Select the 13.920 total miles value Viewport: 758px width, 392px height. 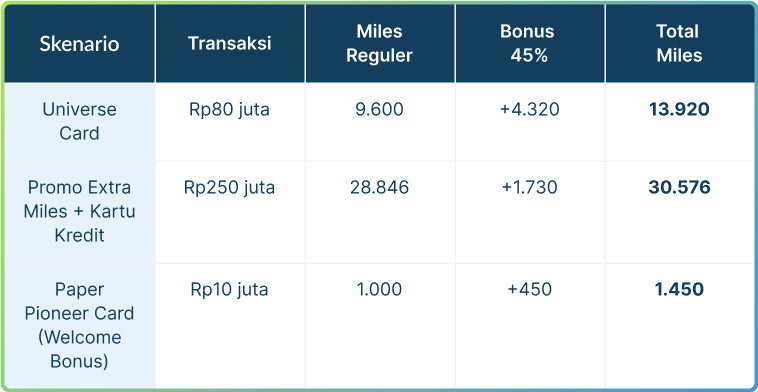[x=679, y=109]
